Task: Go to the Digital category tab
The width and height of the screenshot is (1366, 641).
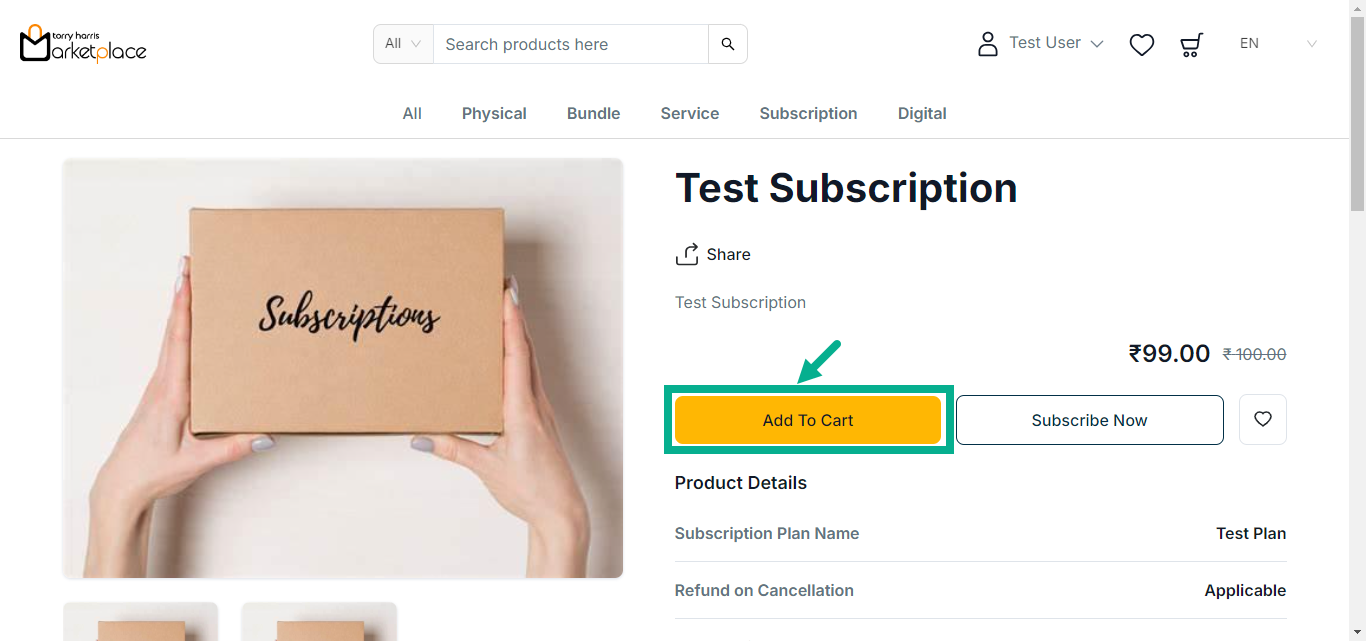Action: tap(922, 114)
